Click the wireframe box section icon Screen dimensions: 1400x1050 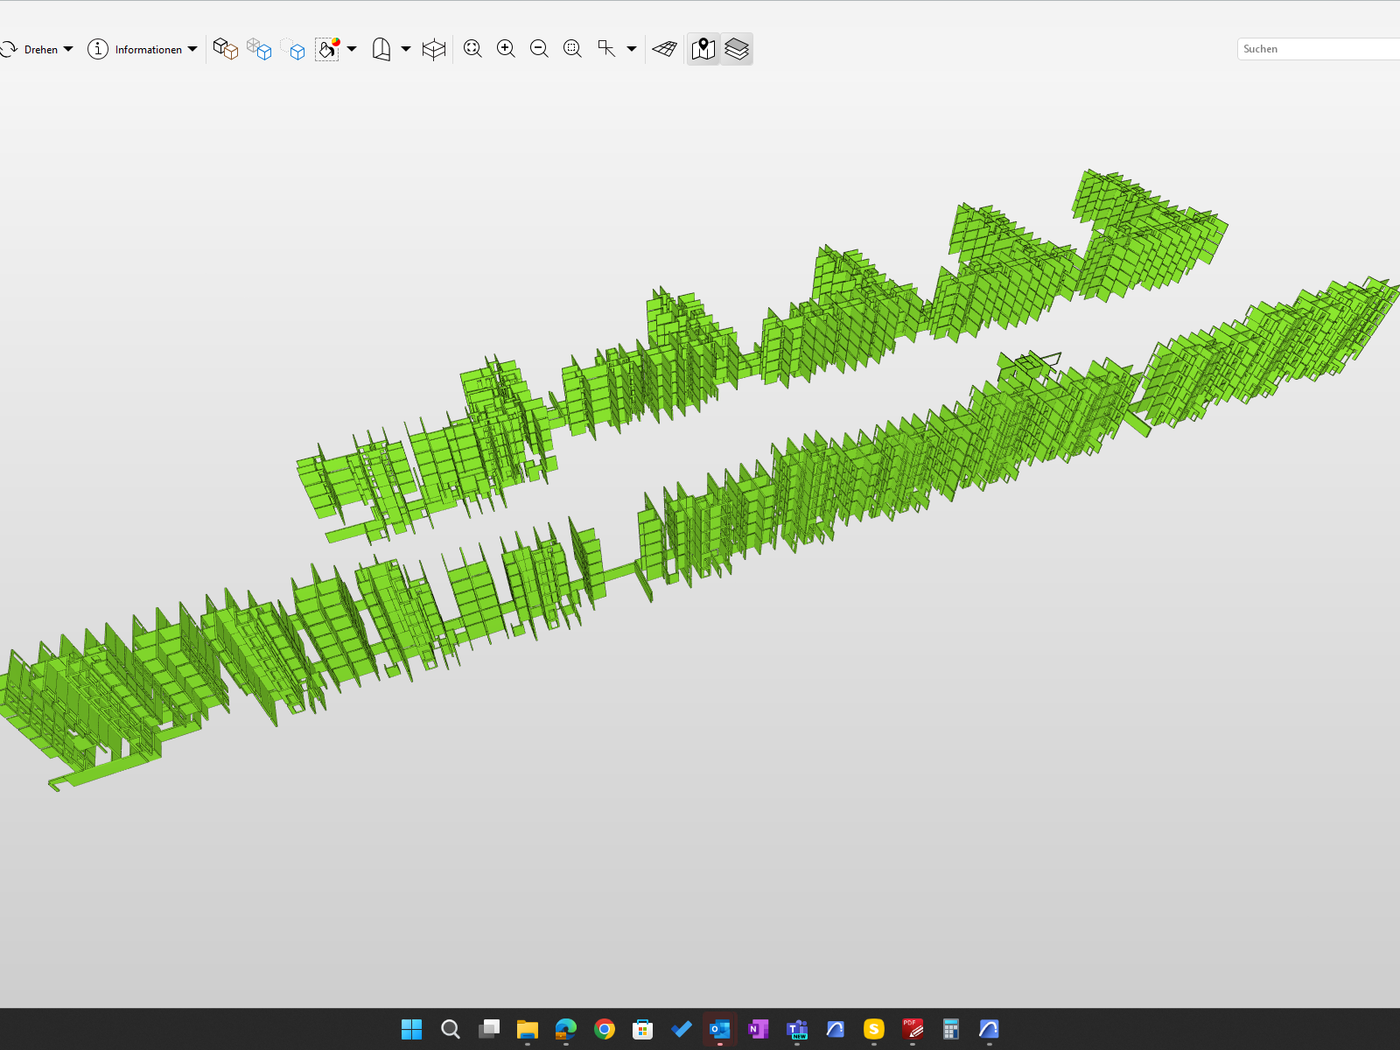click(433, 49)
